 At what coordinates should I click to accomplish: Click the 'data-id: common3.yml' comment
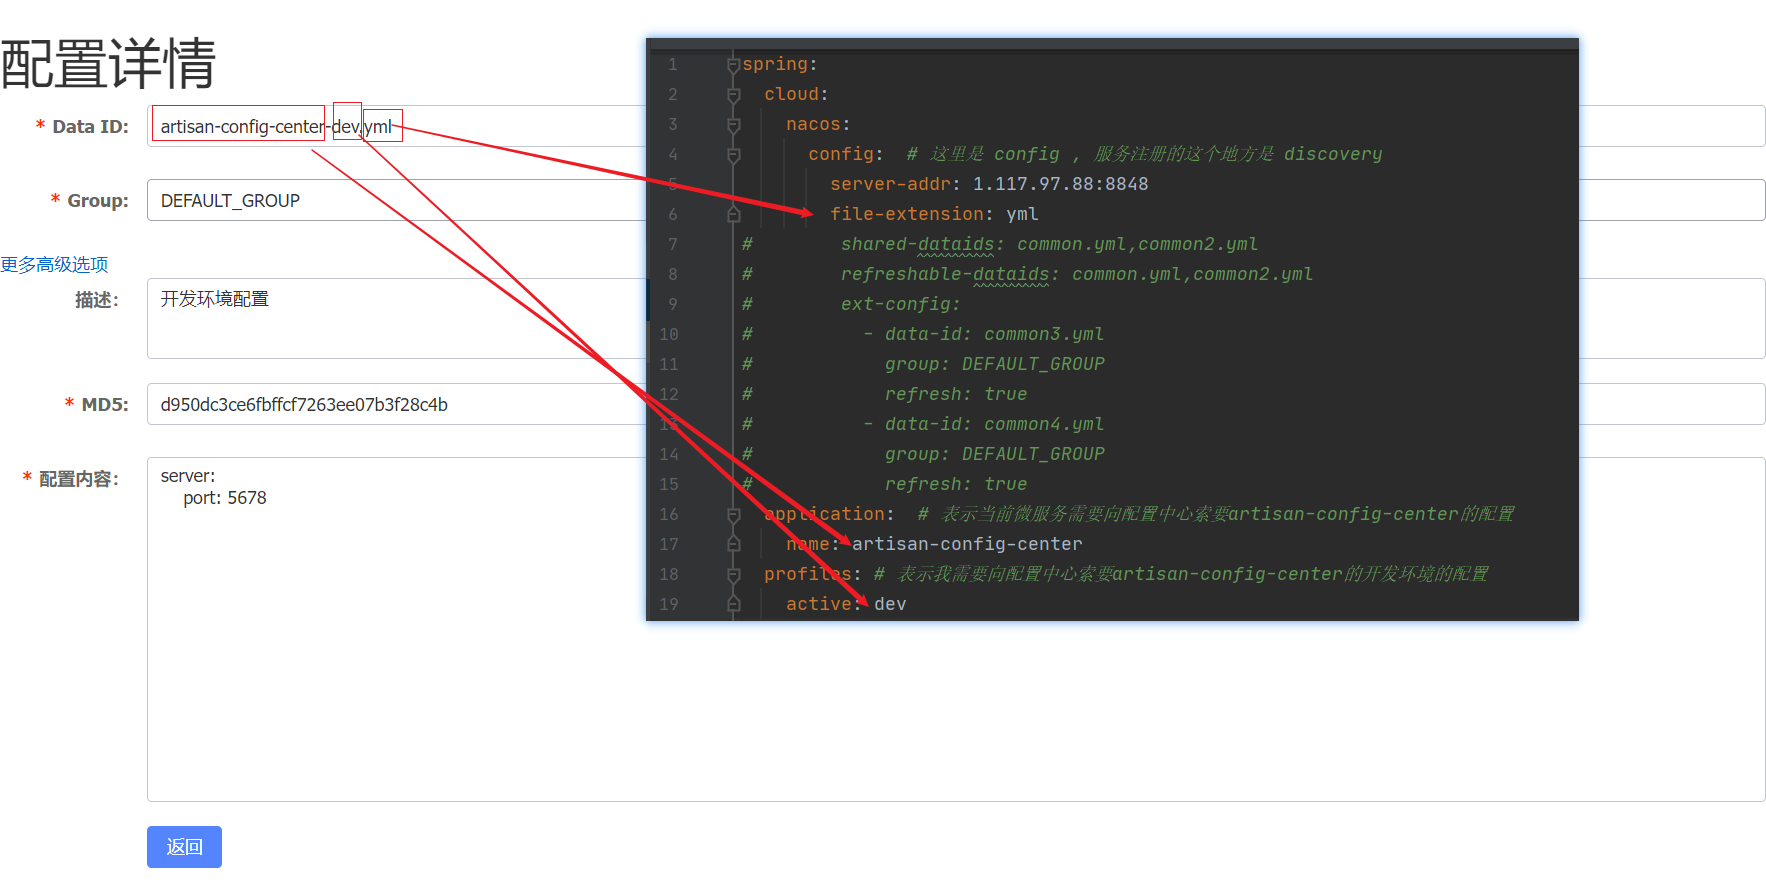coord(994,334)
